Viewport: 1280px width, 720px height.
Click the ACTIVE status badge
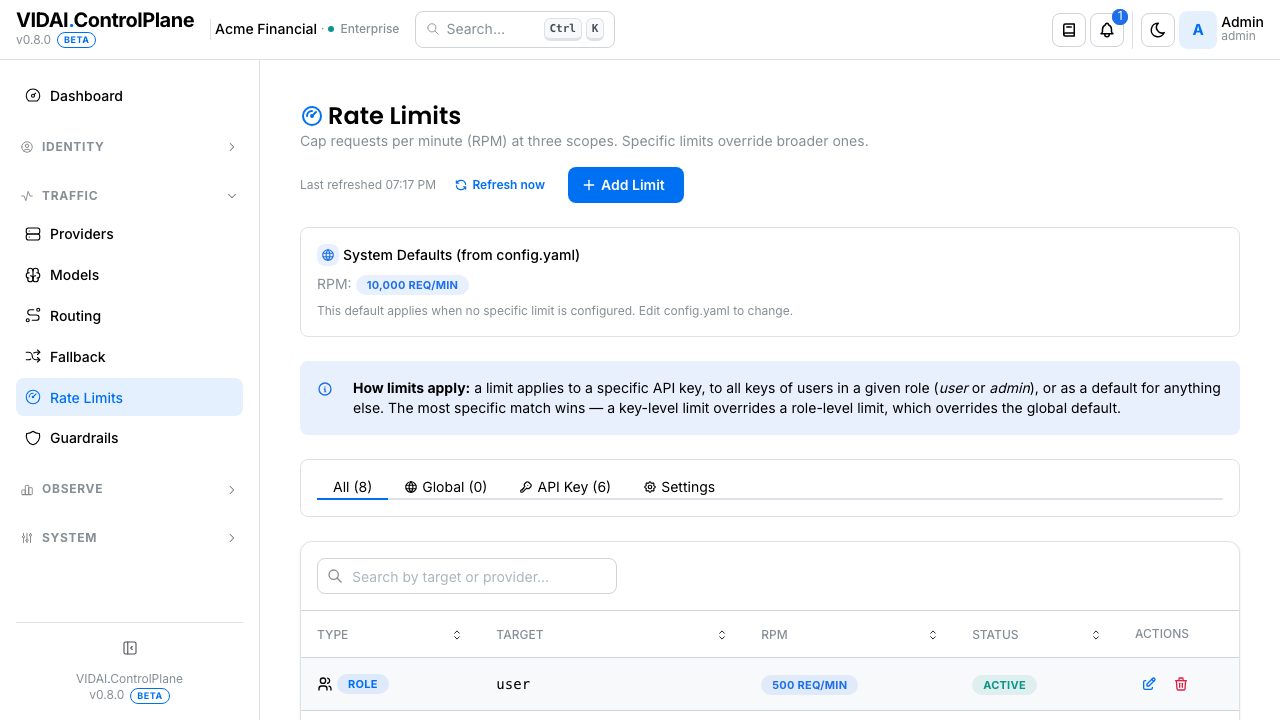click(x=1004, y=685)
